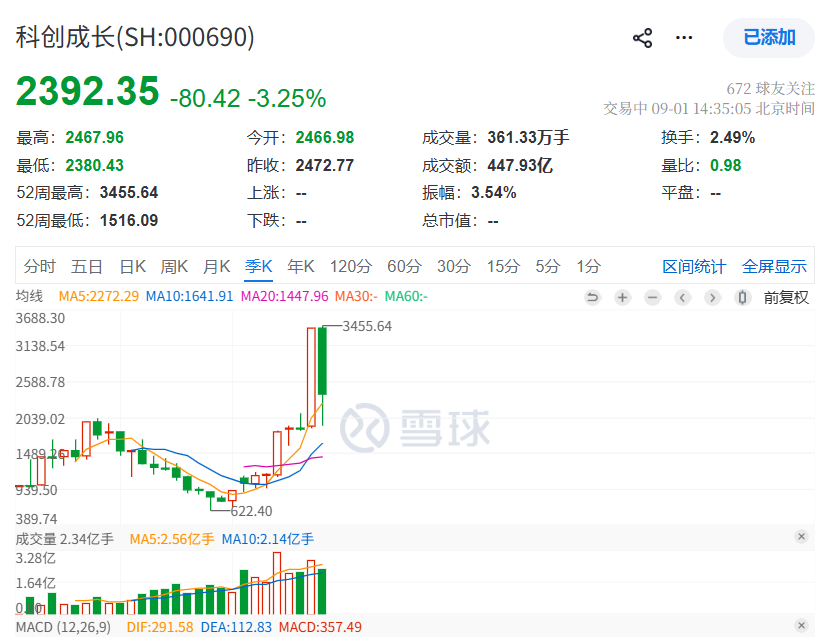
Task: Toggle the 已添加 watchlist button
Action: (x=769, y=38)
